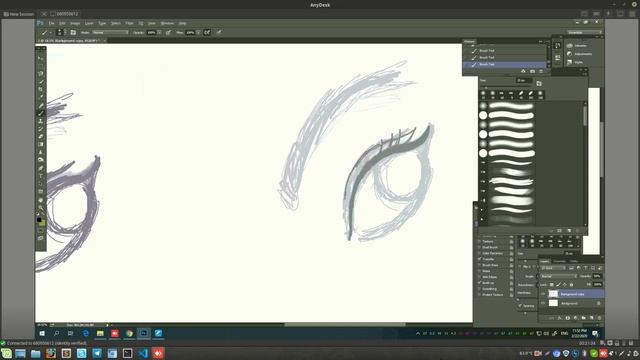Select the Background copy layer thumbnail
The width and height of the screenshot is (640, 360).
tap(553, 294)
